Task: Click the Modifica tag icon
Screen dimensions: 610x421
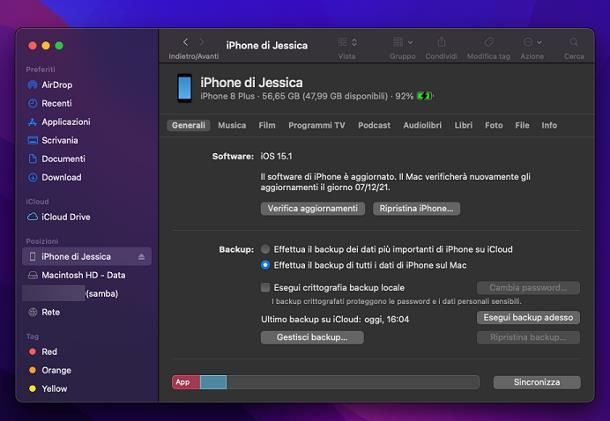Action: tap(489, 42)
